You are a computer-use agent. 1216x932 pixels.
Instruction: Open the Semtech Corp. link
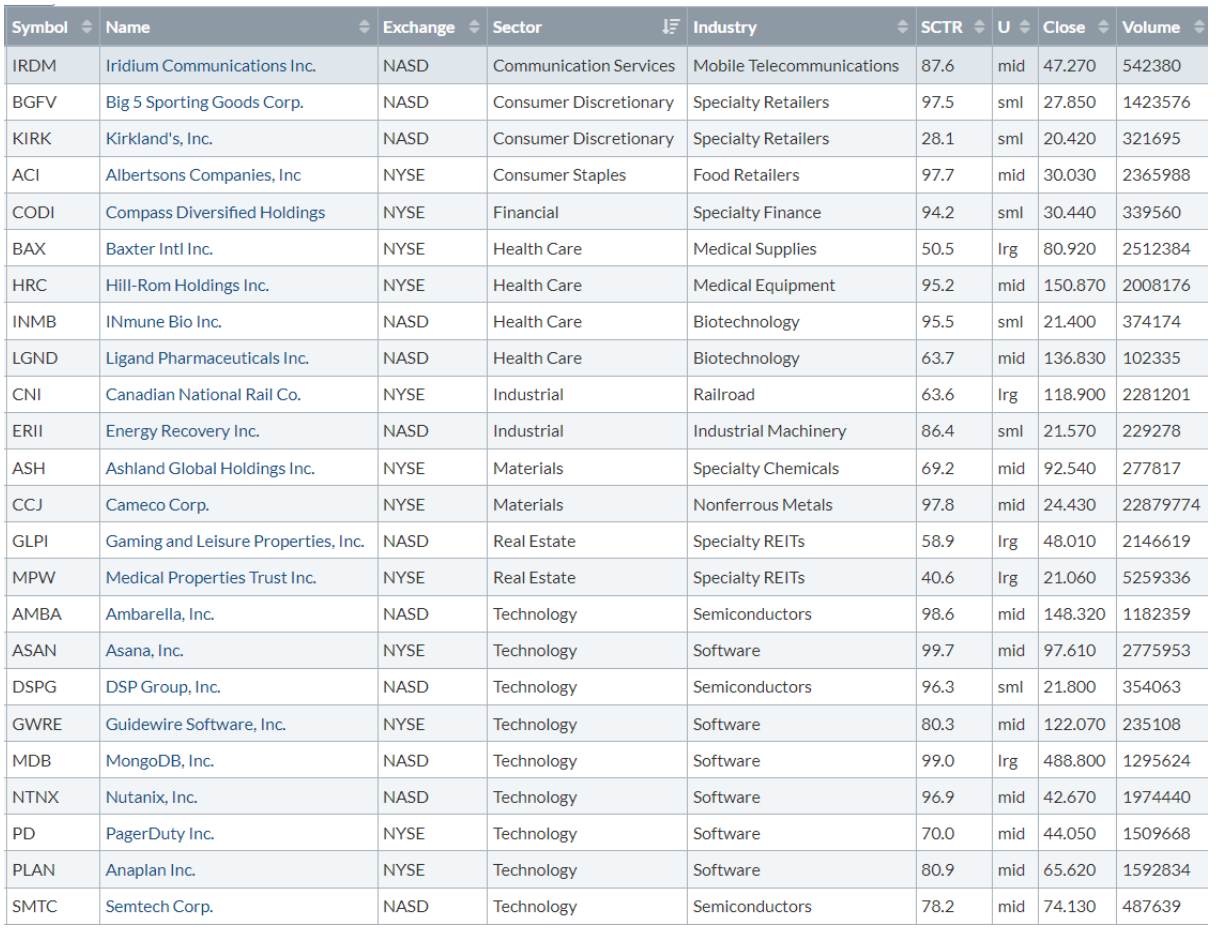pyautogui.click(x=159, y=907)
